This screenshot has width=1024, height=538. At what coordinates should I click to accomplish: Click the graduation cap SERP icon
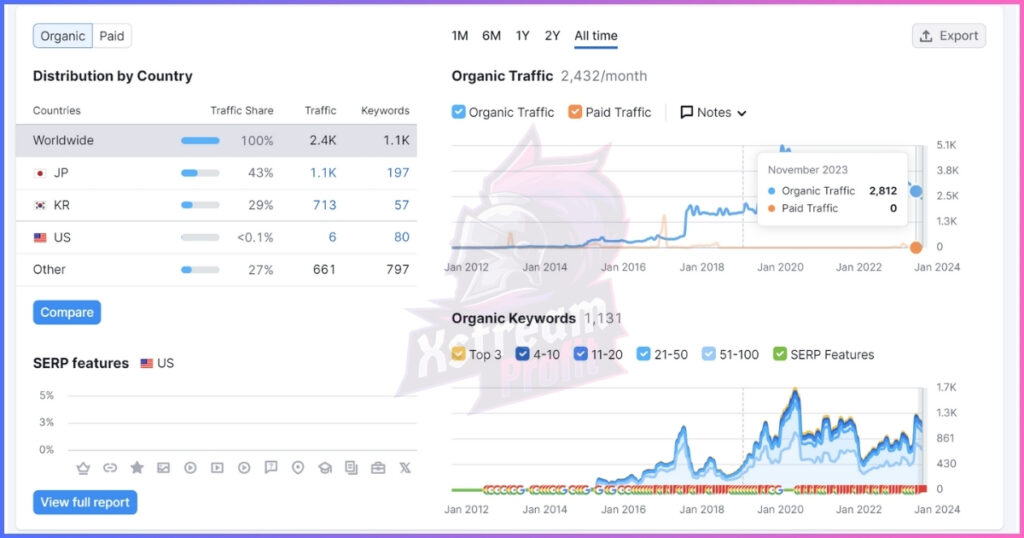325,468
